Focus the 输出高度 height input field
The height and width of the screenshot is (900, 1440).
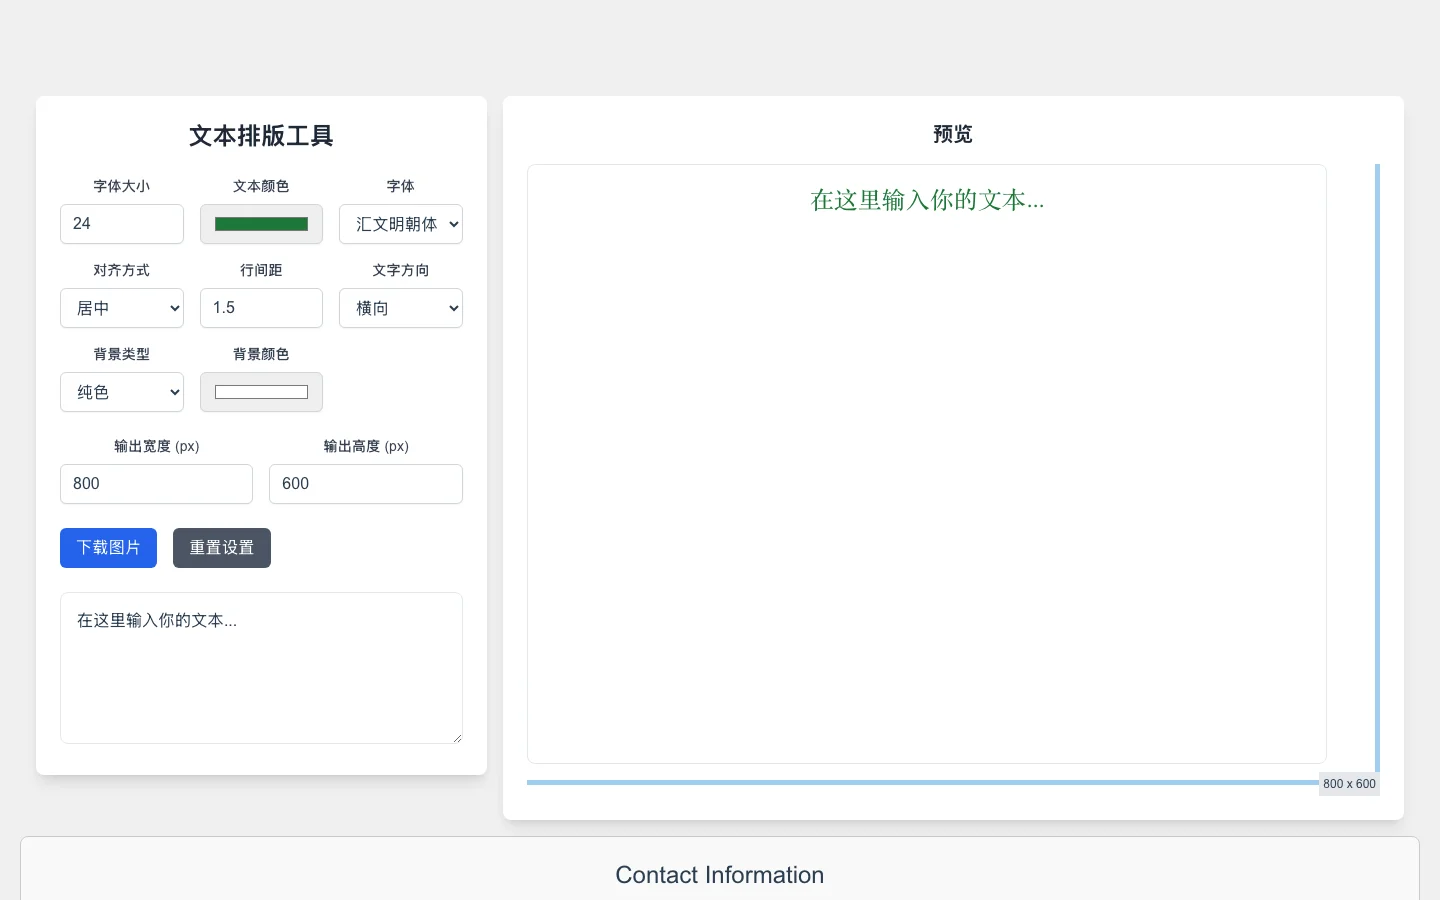click(366, 484)
